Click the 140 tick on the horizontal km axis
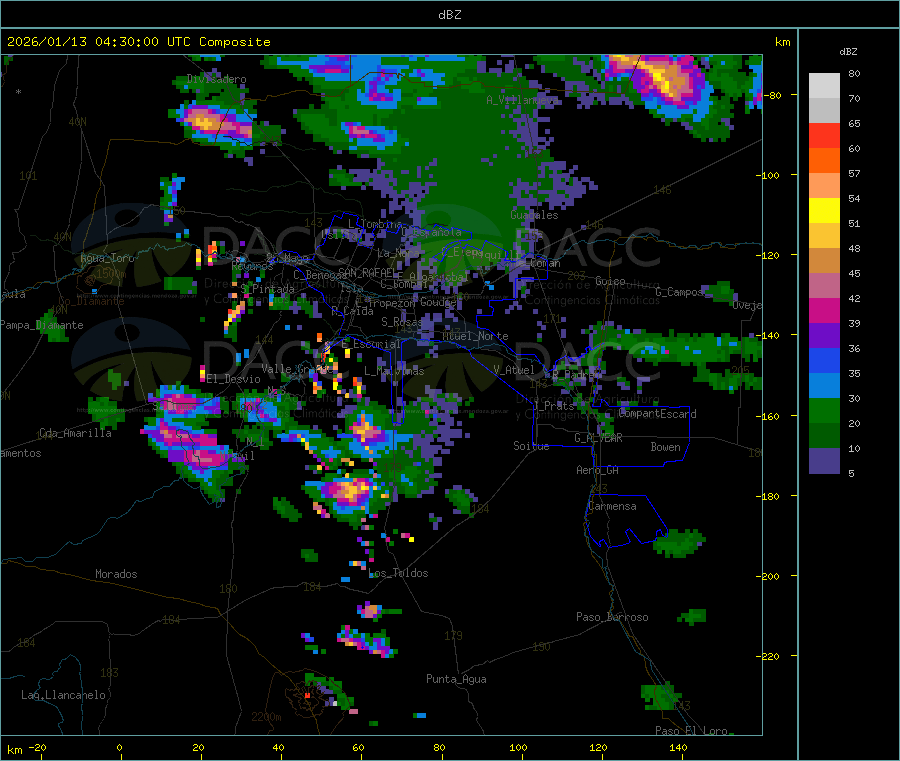 [x=678, y=747]
